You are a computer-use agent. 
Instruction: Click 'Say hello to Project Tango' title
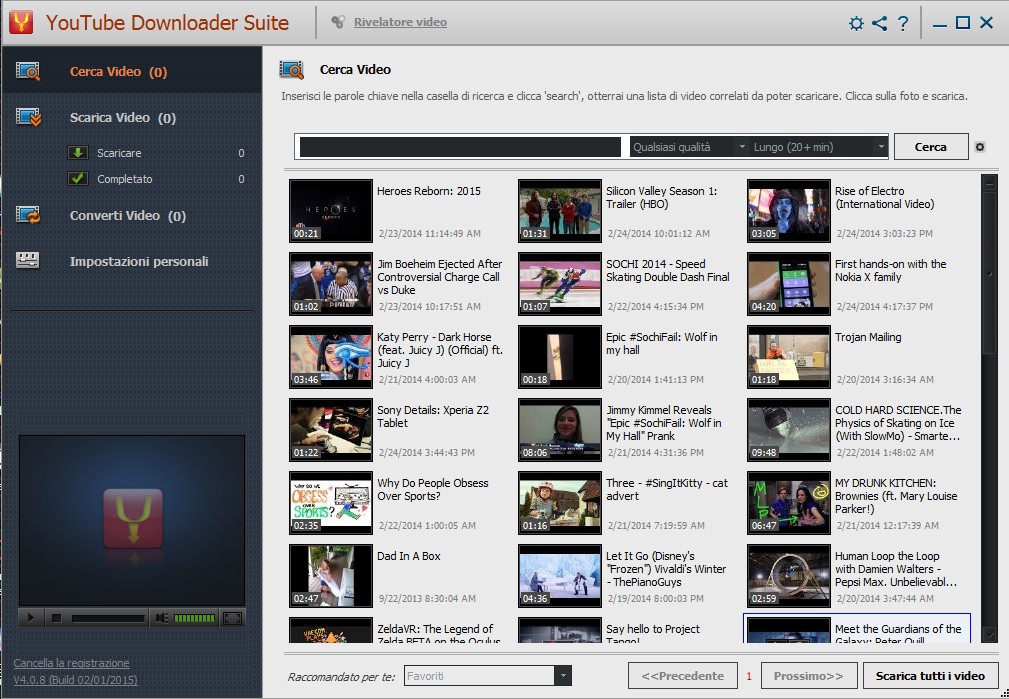[x=653, y=633]
